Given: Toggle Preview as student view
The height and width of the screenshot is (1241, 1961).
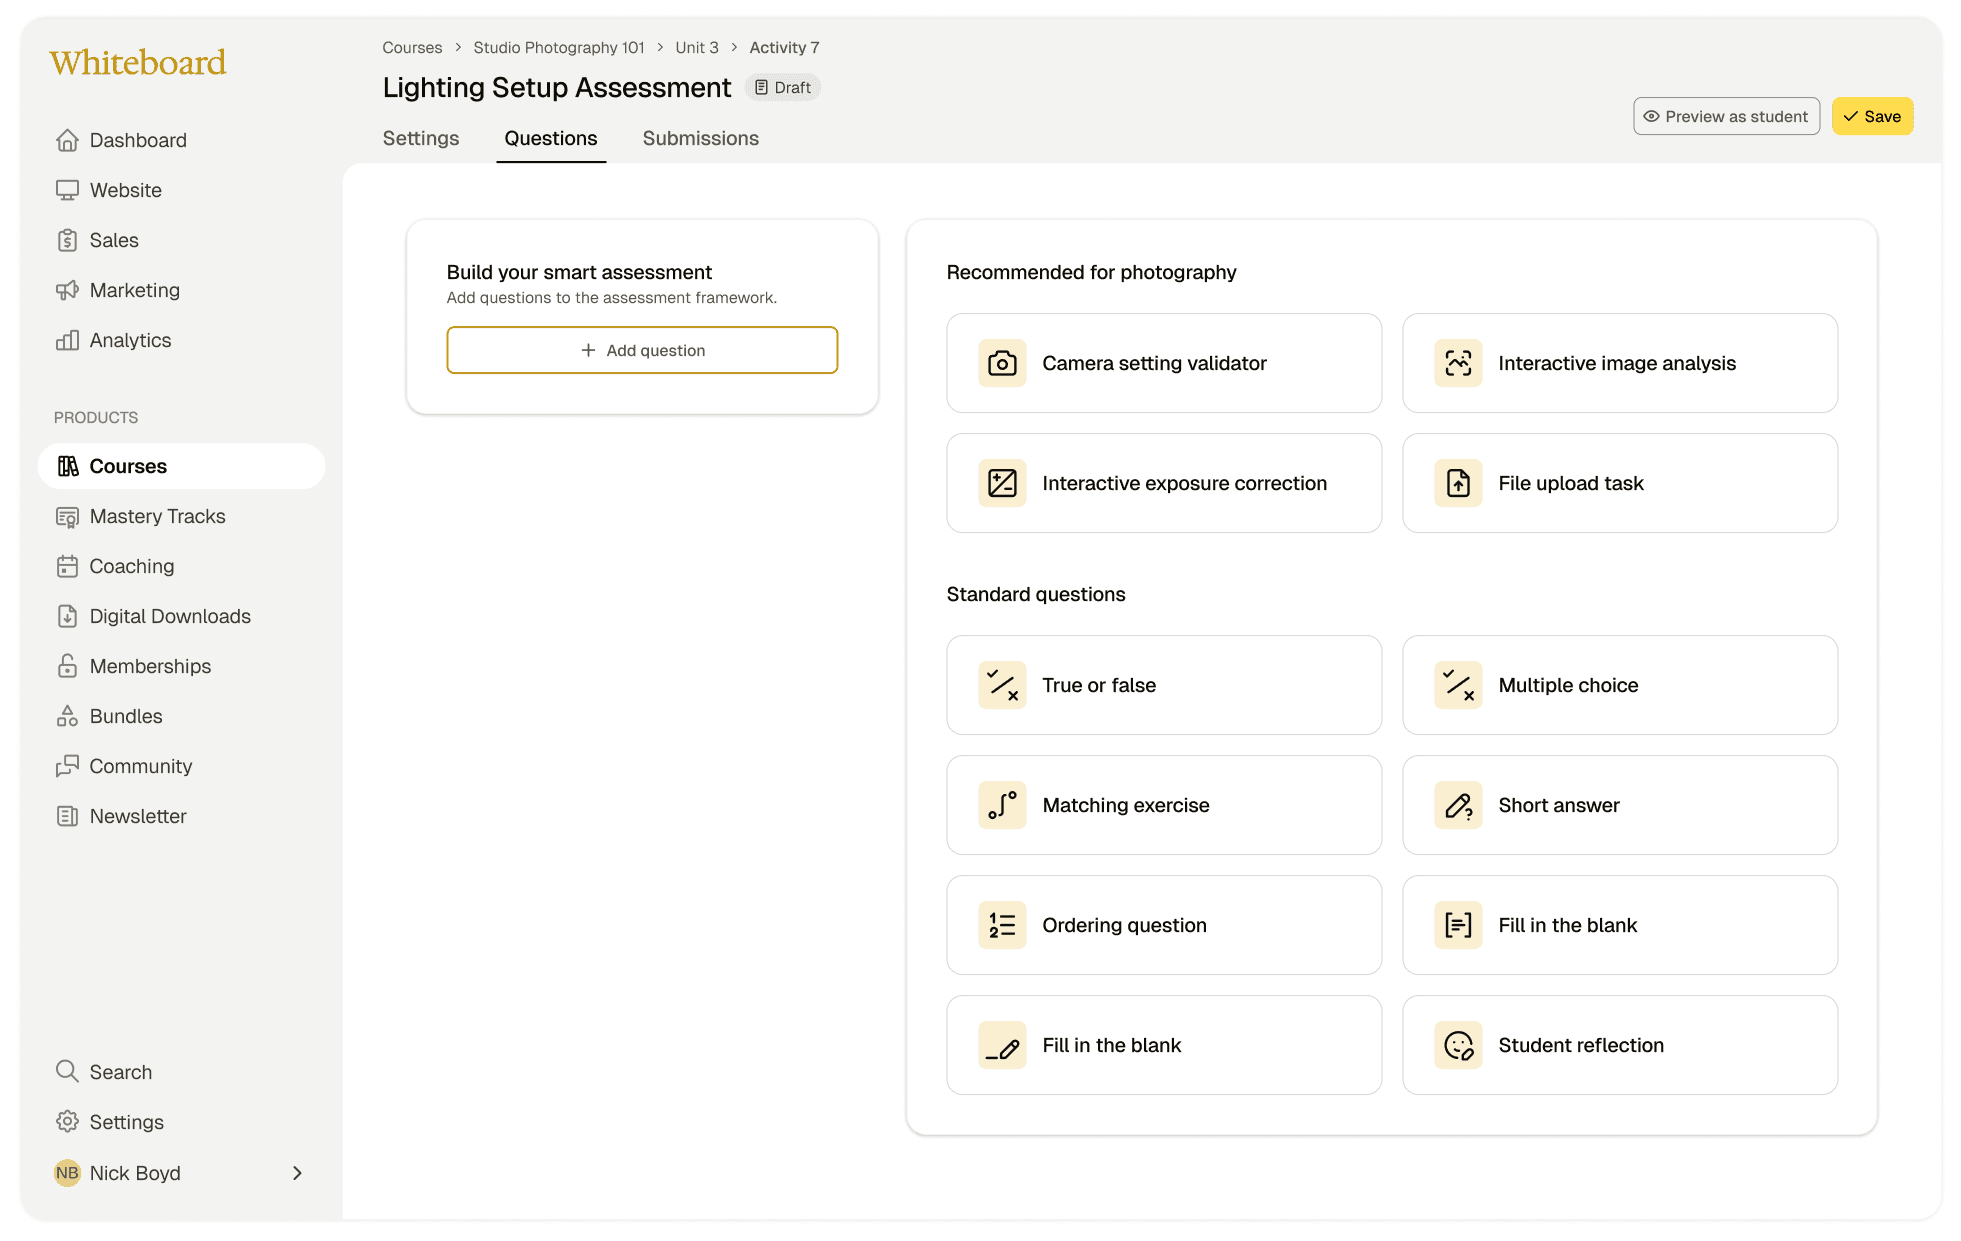Looking at the screenshot, I should click(x=1726, y=116).
